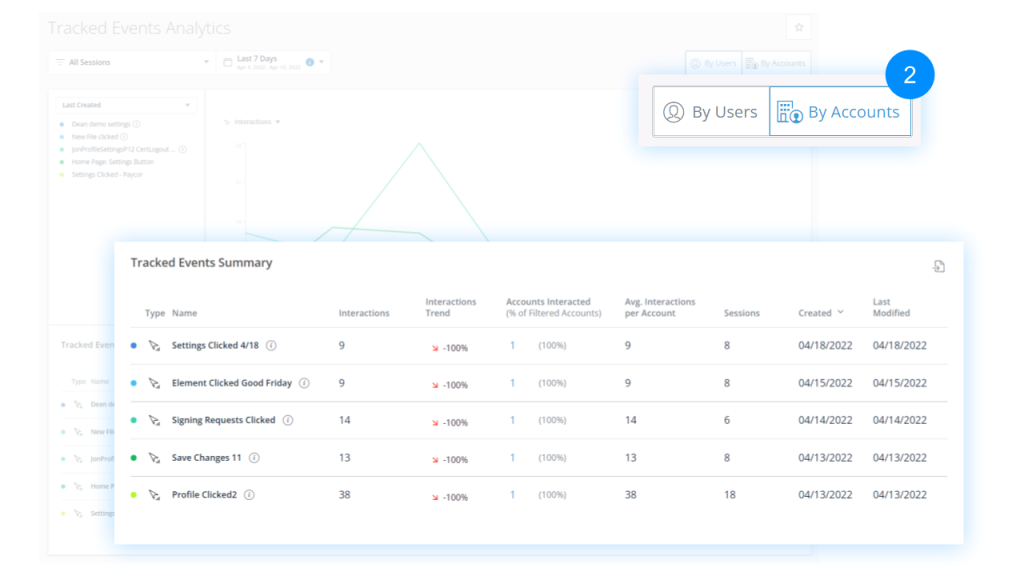Click the green dot for Save Changes 11

pyautogui.click(x=134, y=458)
